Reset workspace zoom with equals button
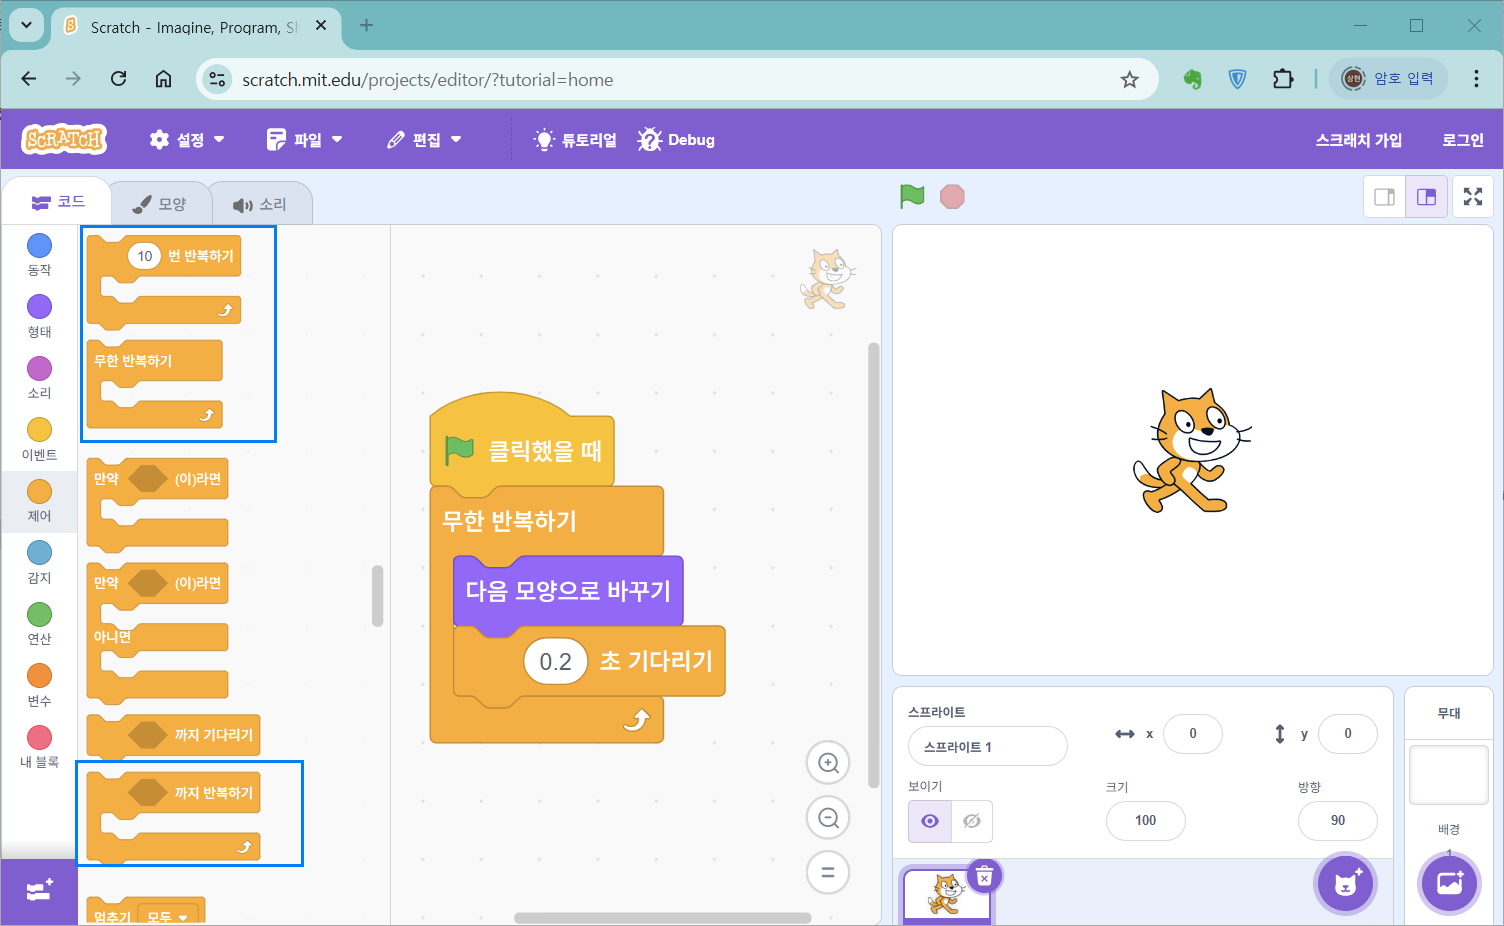Image resolution: width=1504 pixels, height=926 pixels. tap(828, 872)
